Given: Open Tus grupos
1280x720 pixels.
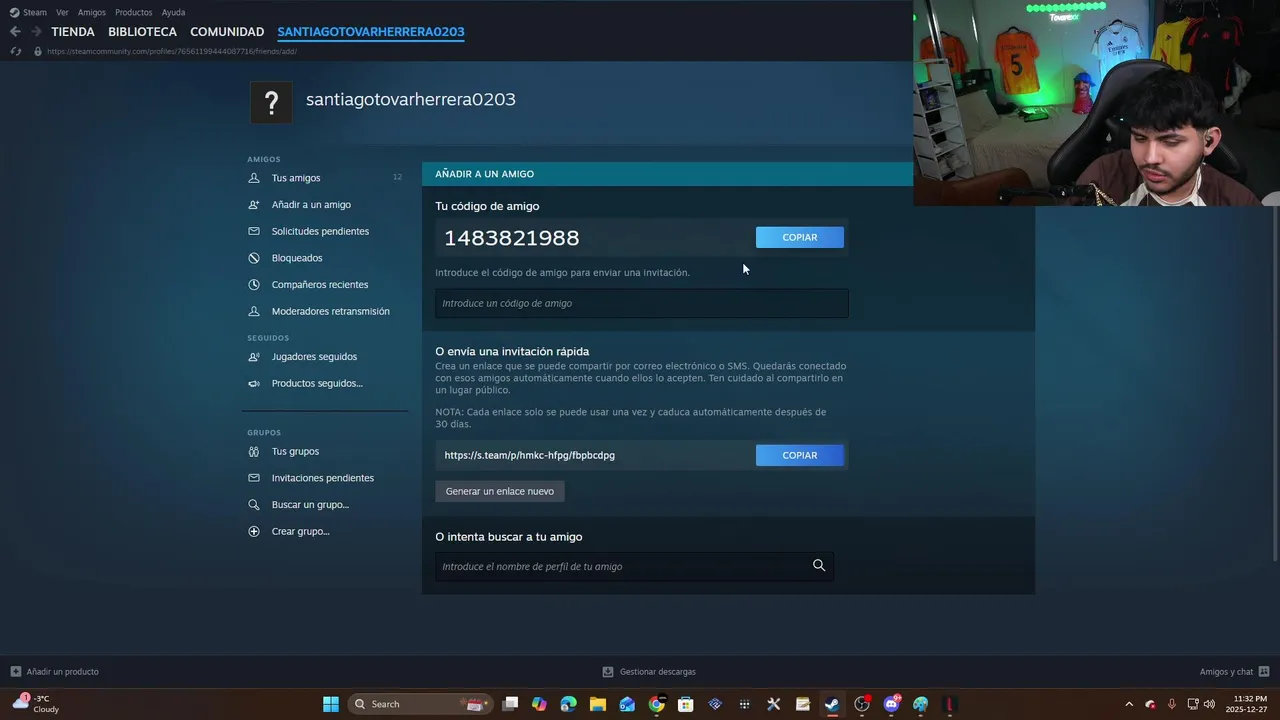Looking at the screenshot, I should [295, 451].
